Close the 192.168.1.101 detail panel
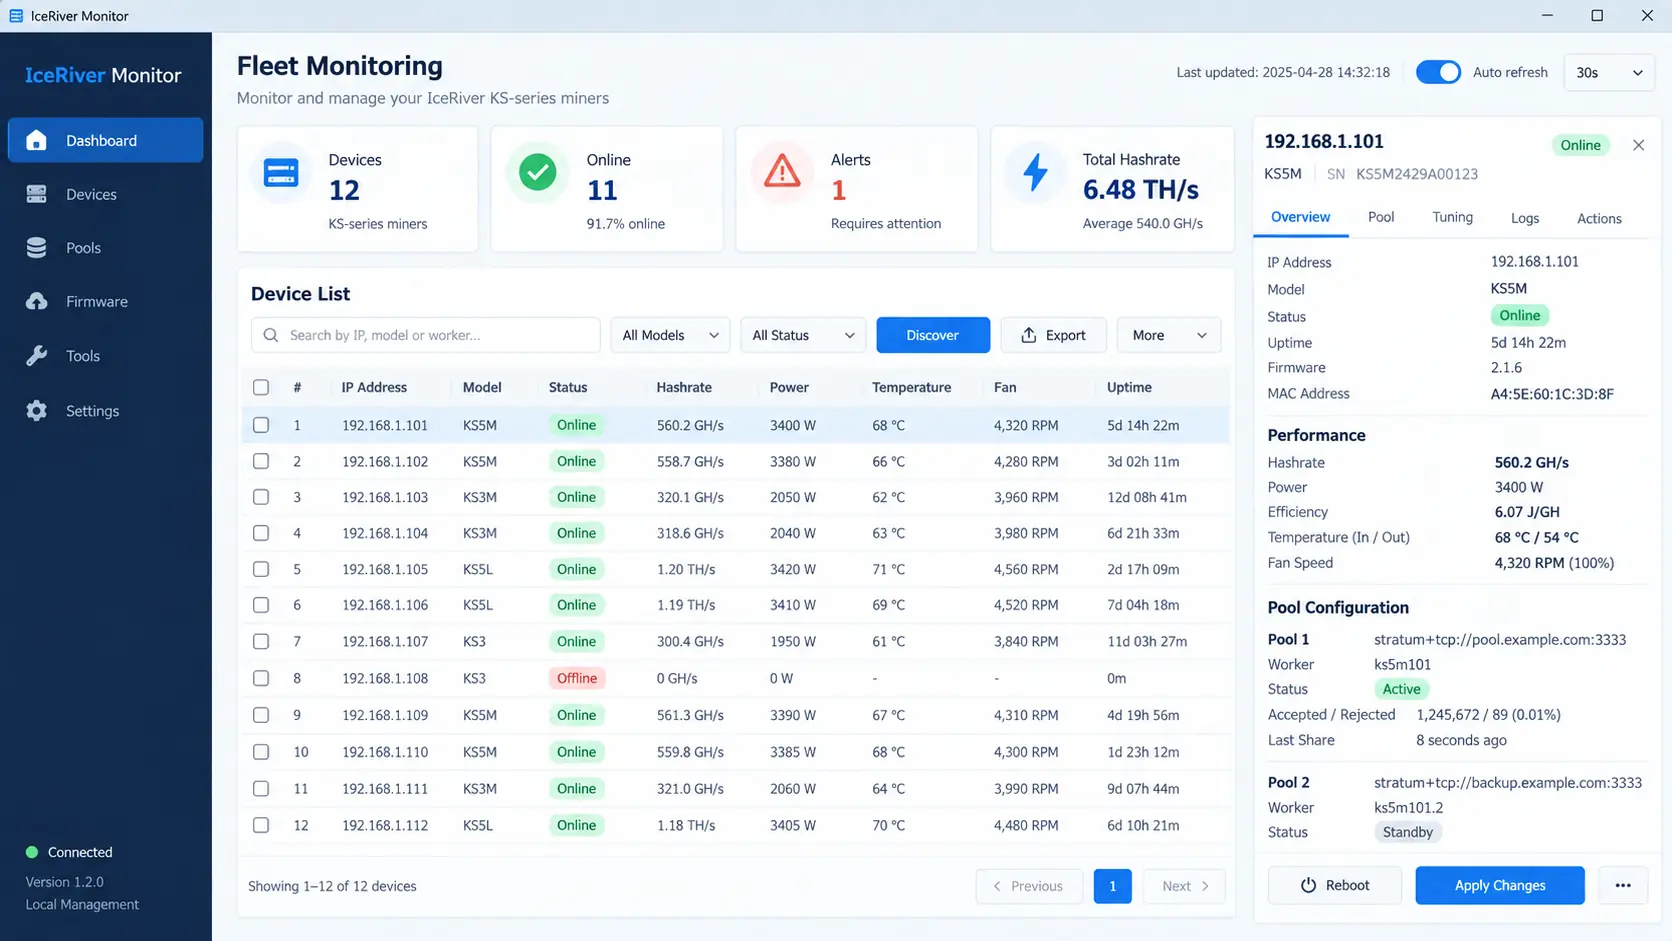 1638,145
